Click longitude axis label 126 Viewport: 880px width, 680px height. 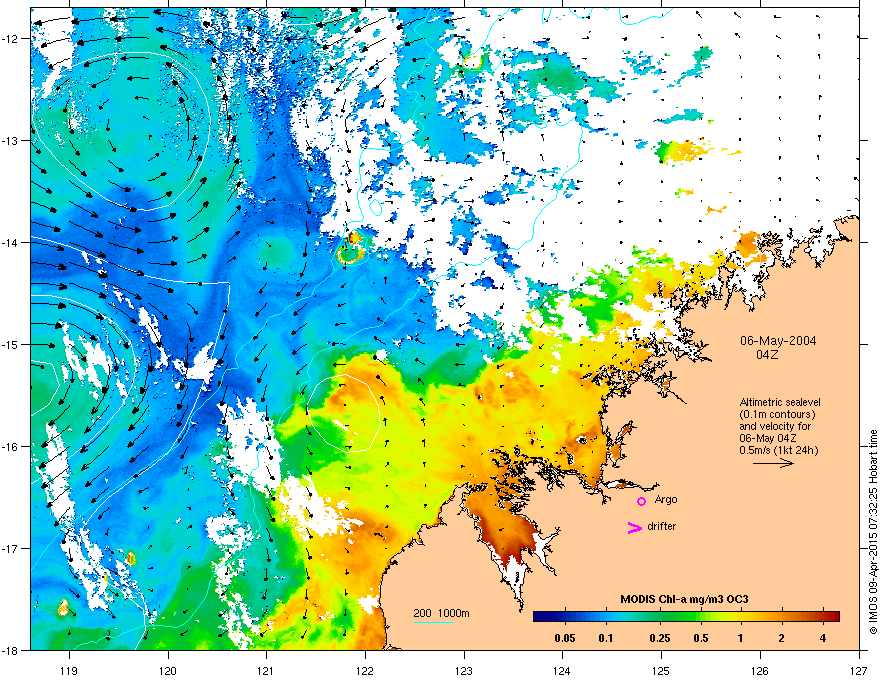coord(760,671)
